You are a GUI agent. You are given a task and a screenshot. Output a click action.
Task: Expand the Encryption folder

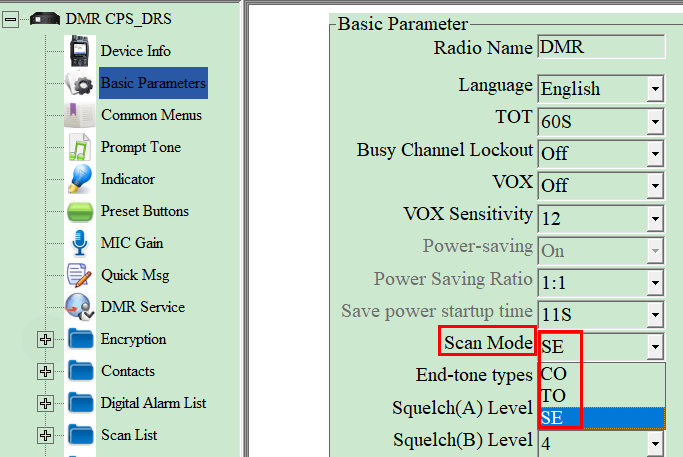(45, 340)
